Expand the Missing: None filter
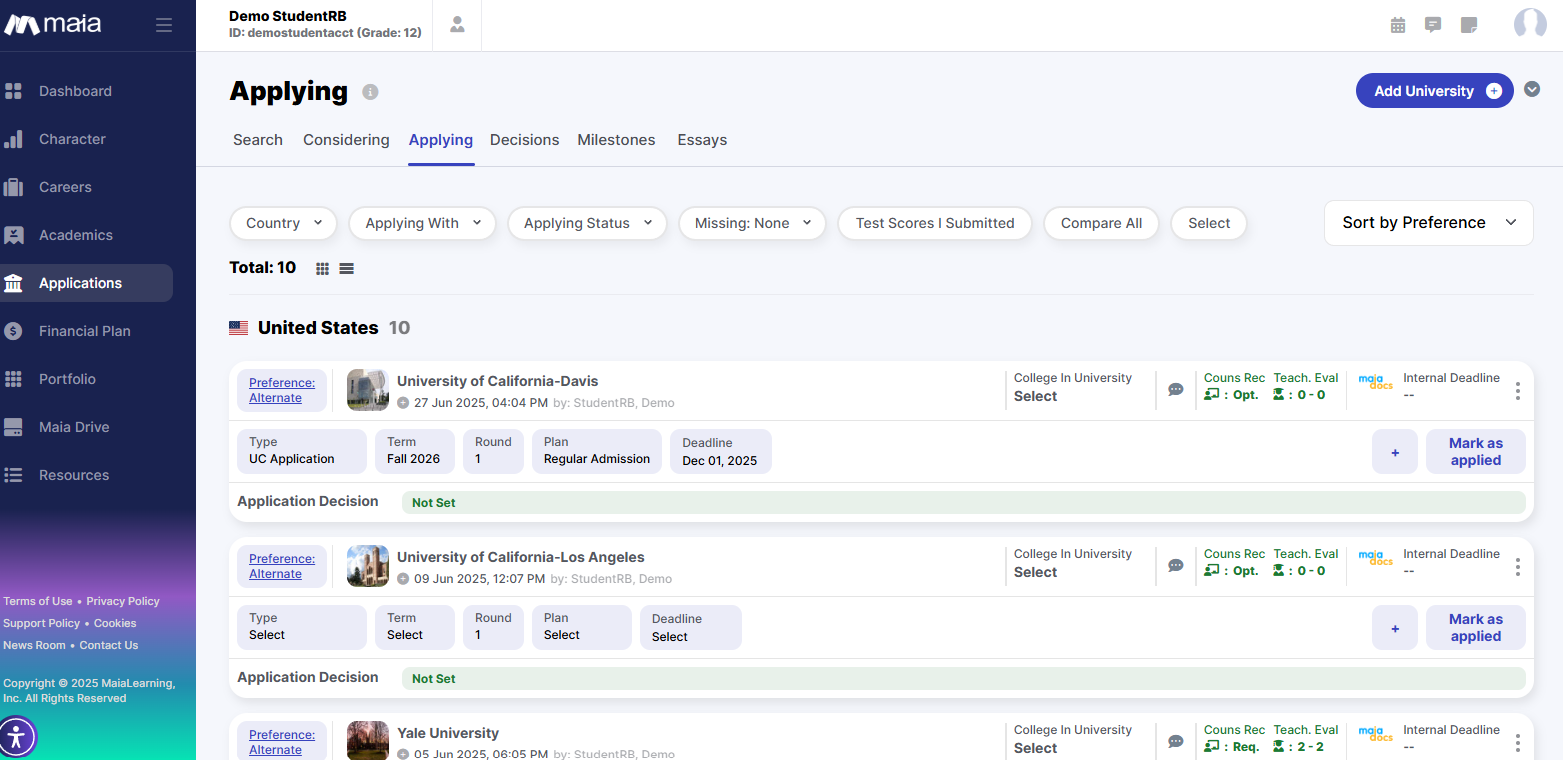The image size is (1563, 760). click(752, 223)
